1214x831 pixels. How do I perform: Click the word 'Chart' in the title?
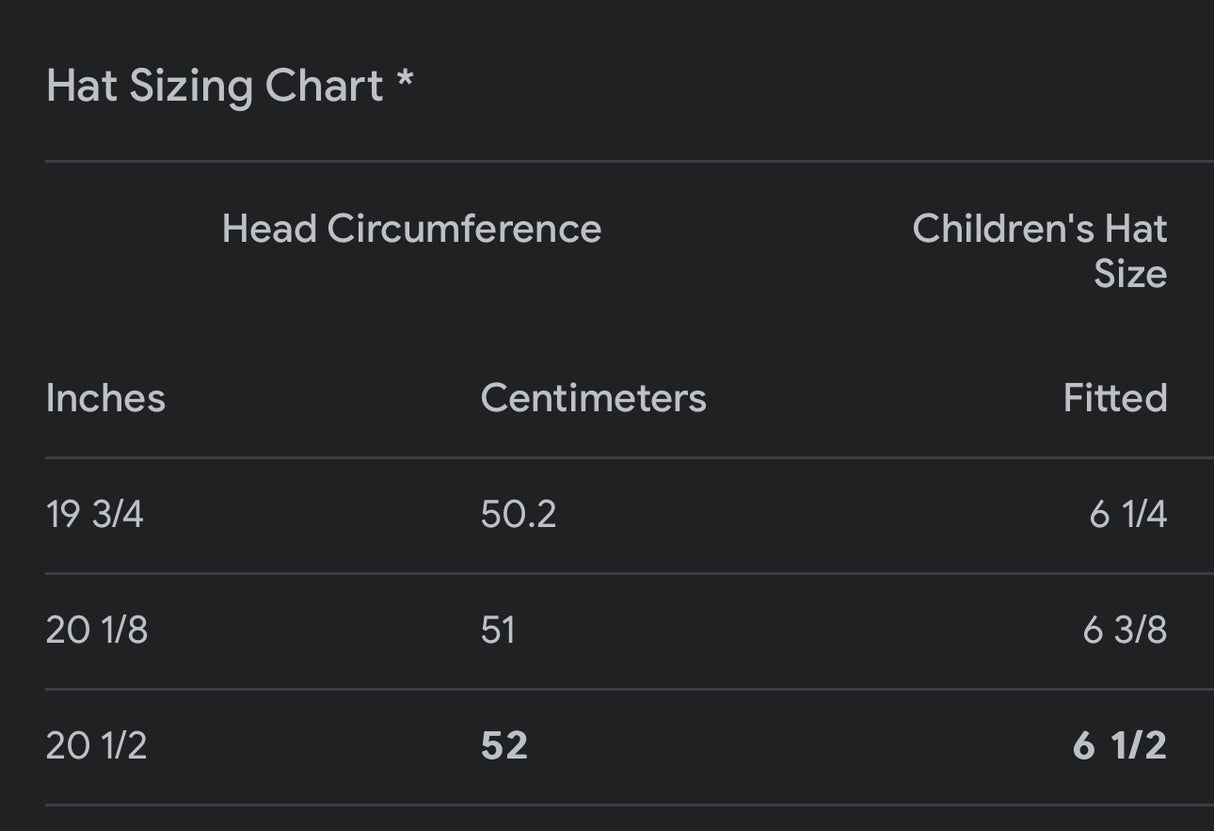[324, 86]
